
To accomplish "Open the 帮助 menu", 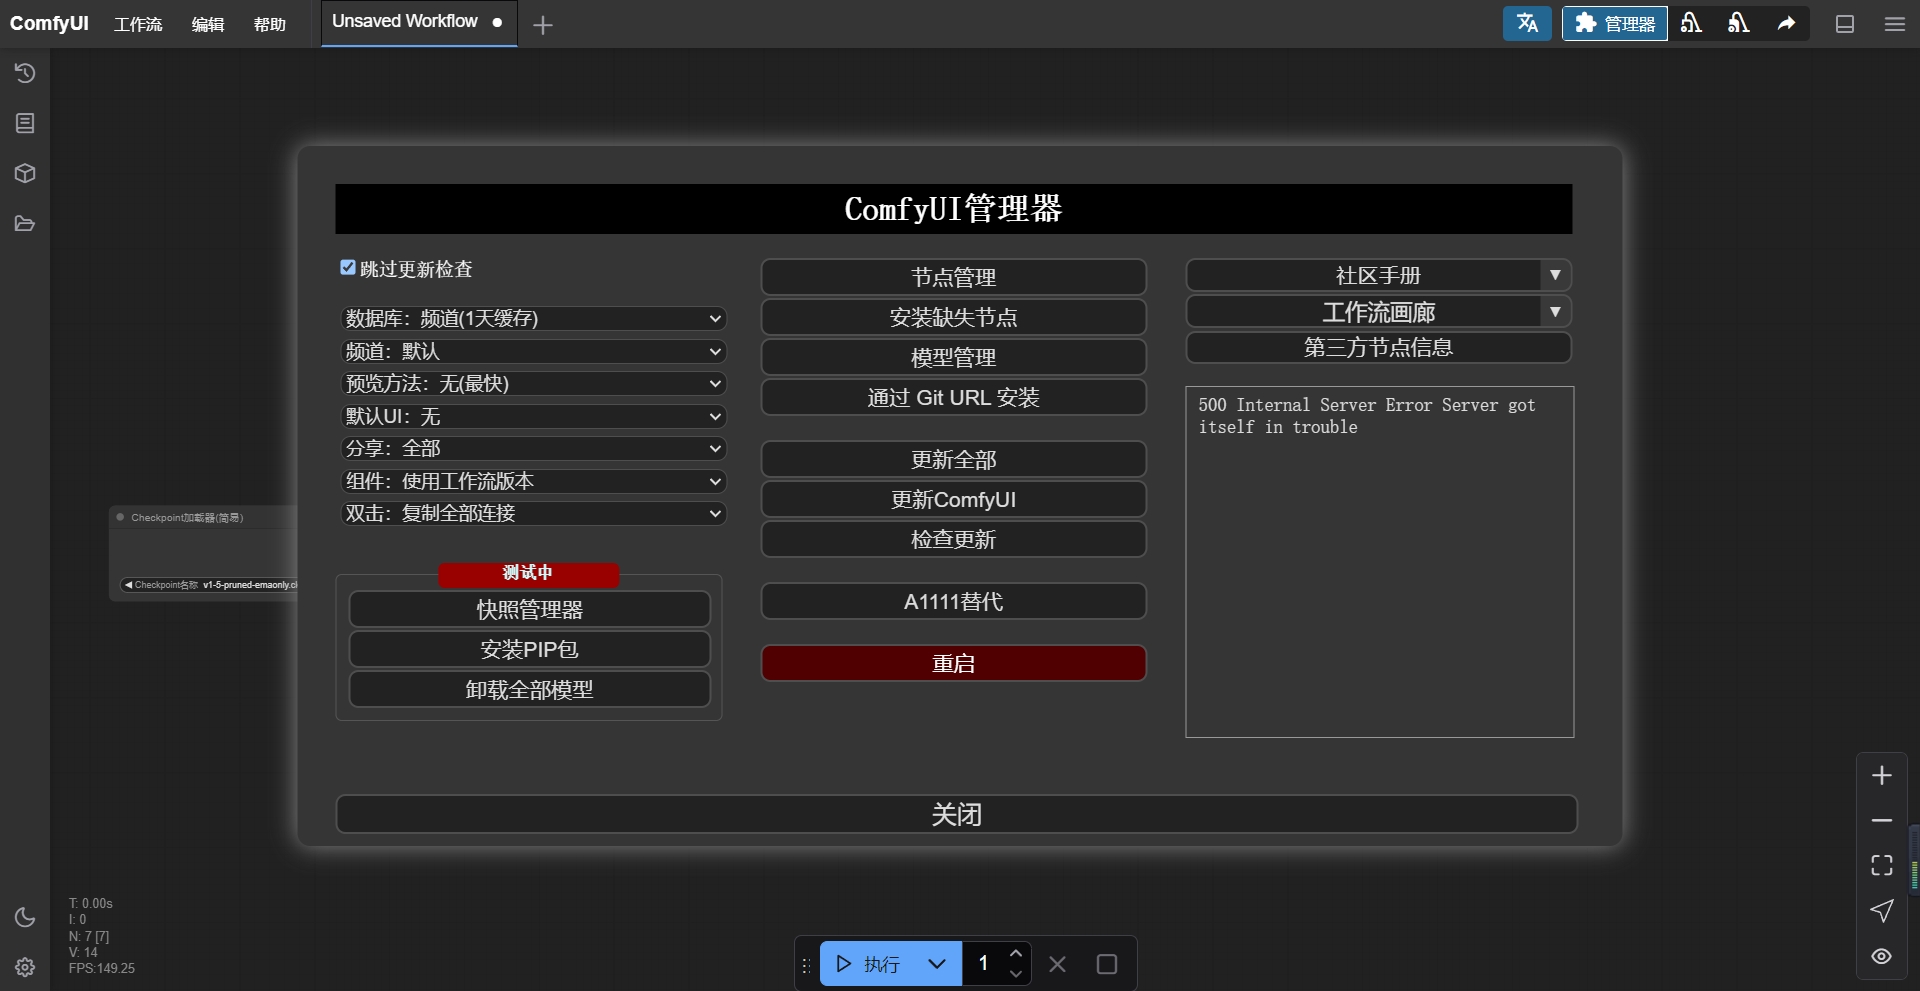I will [270, 24].
